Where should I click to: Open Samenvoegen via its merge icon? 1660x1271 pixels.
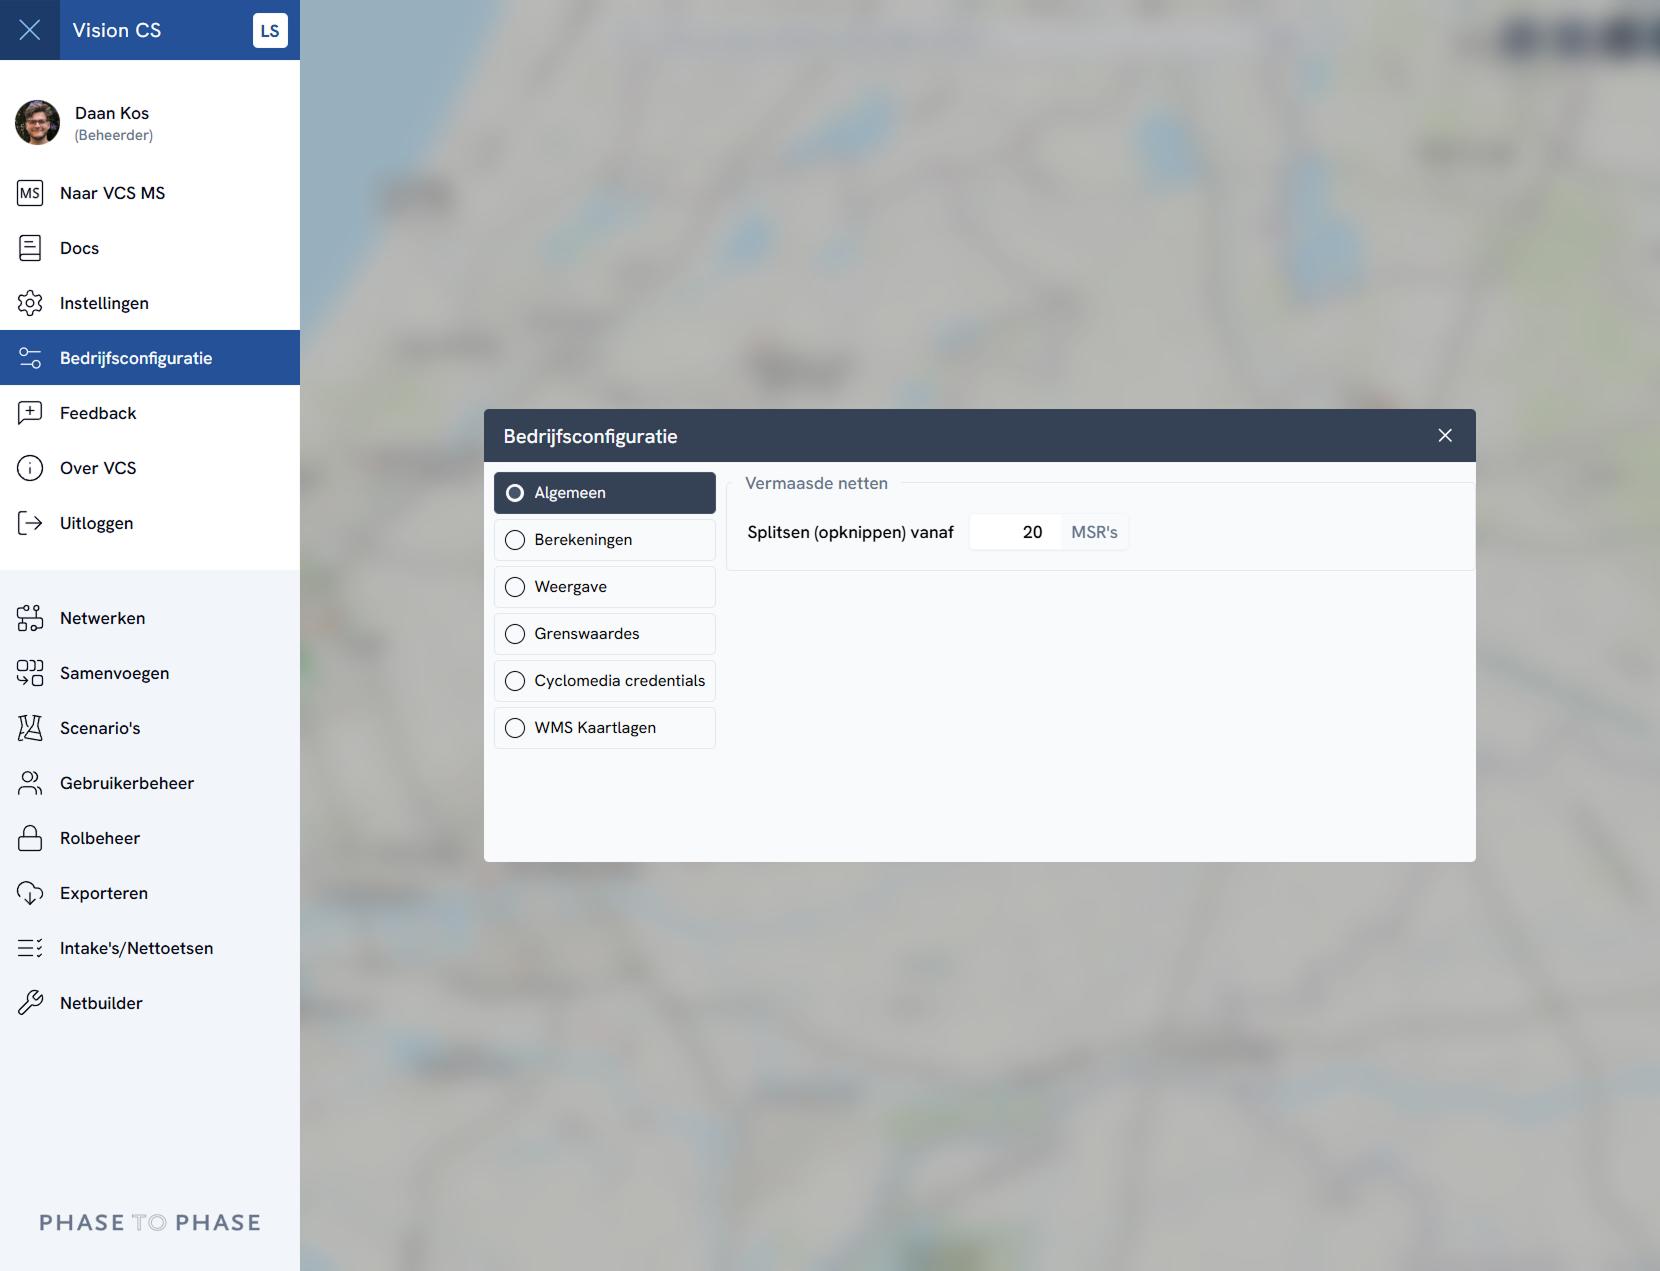point(30,673)
